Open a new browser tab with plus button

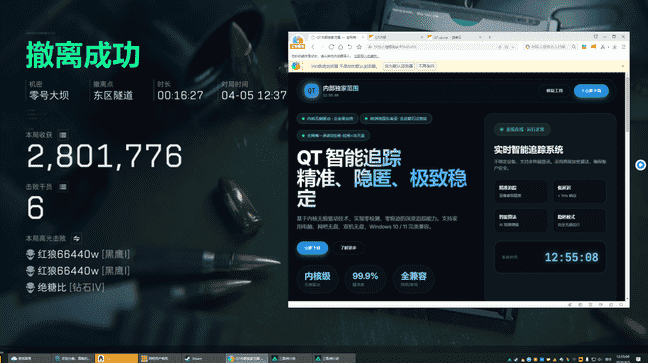[x=490, y=37]
